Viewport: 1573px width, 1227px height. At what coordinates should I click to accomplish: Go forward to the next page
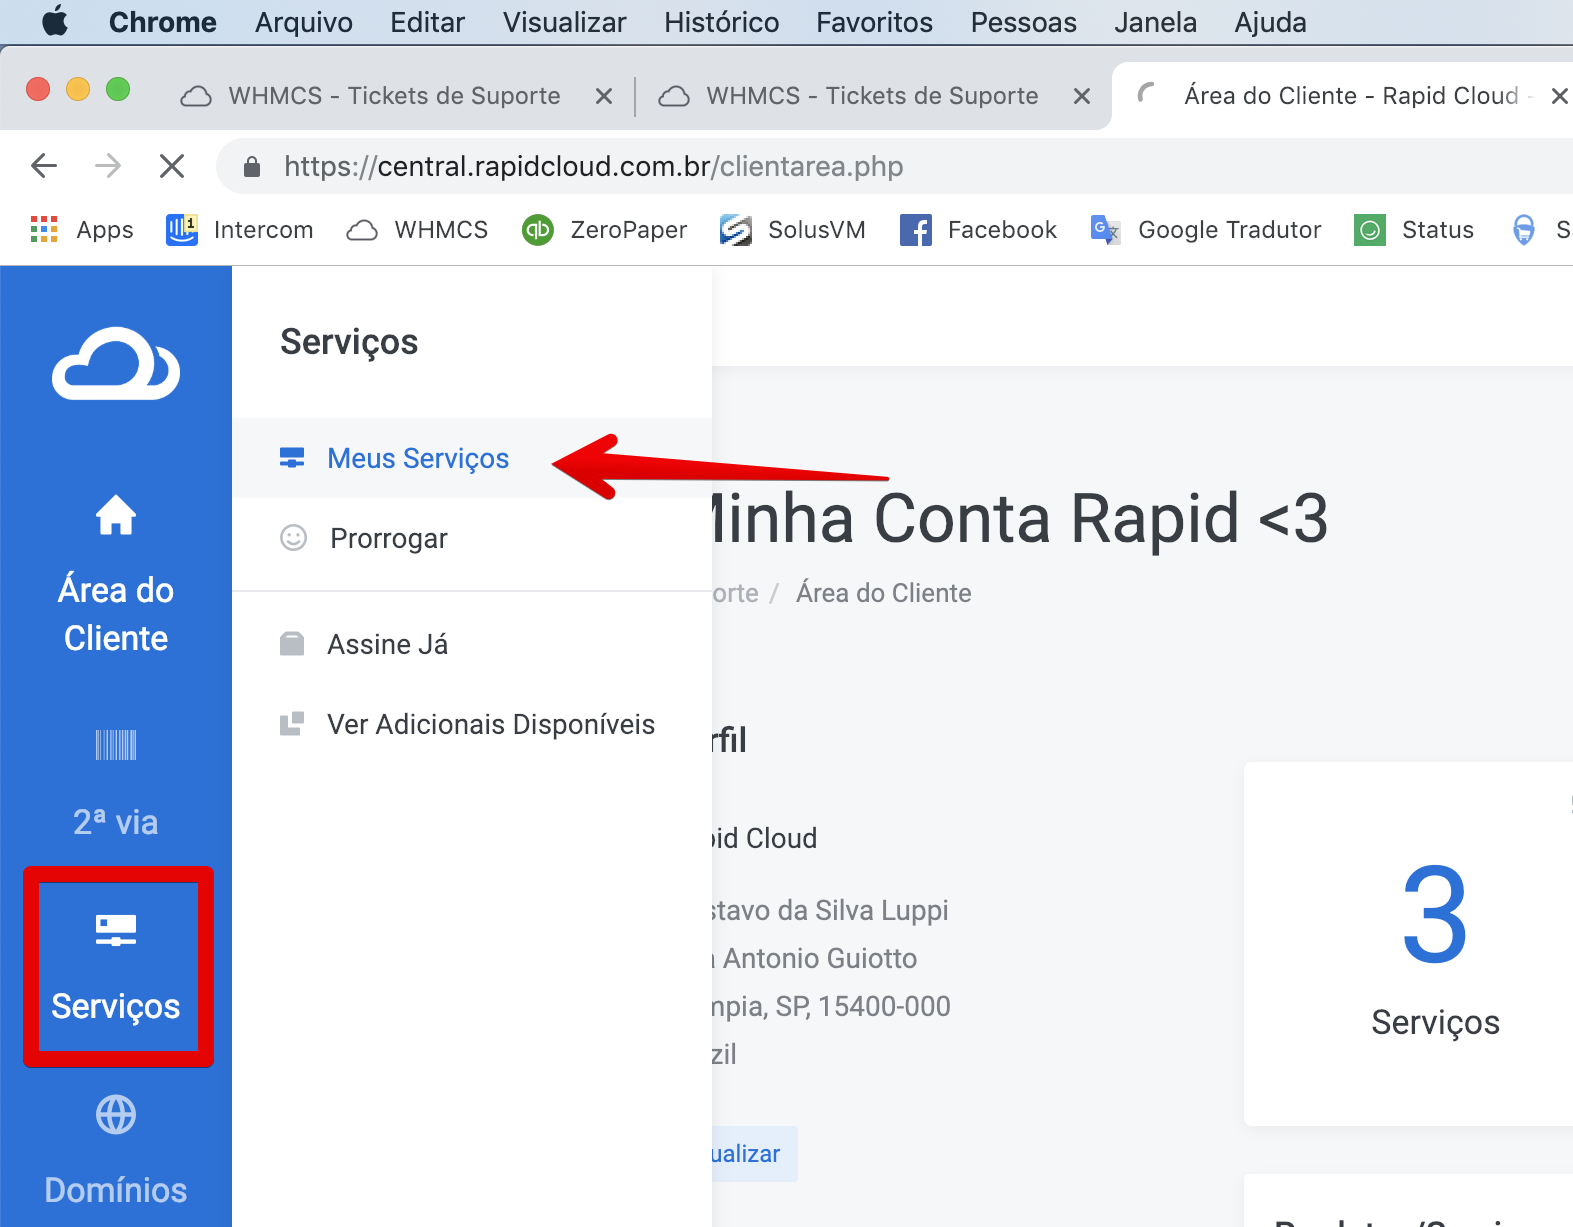108,166
